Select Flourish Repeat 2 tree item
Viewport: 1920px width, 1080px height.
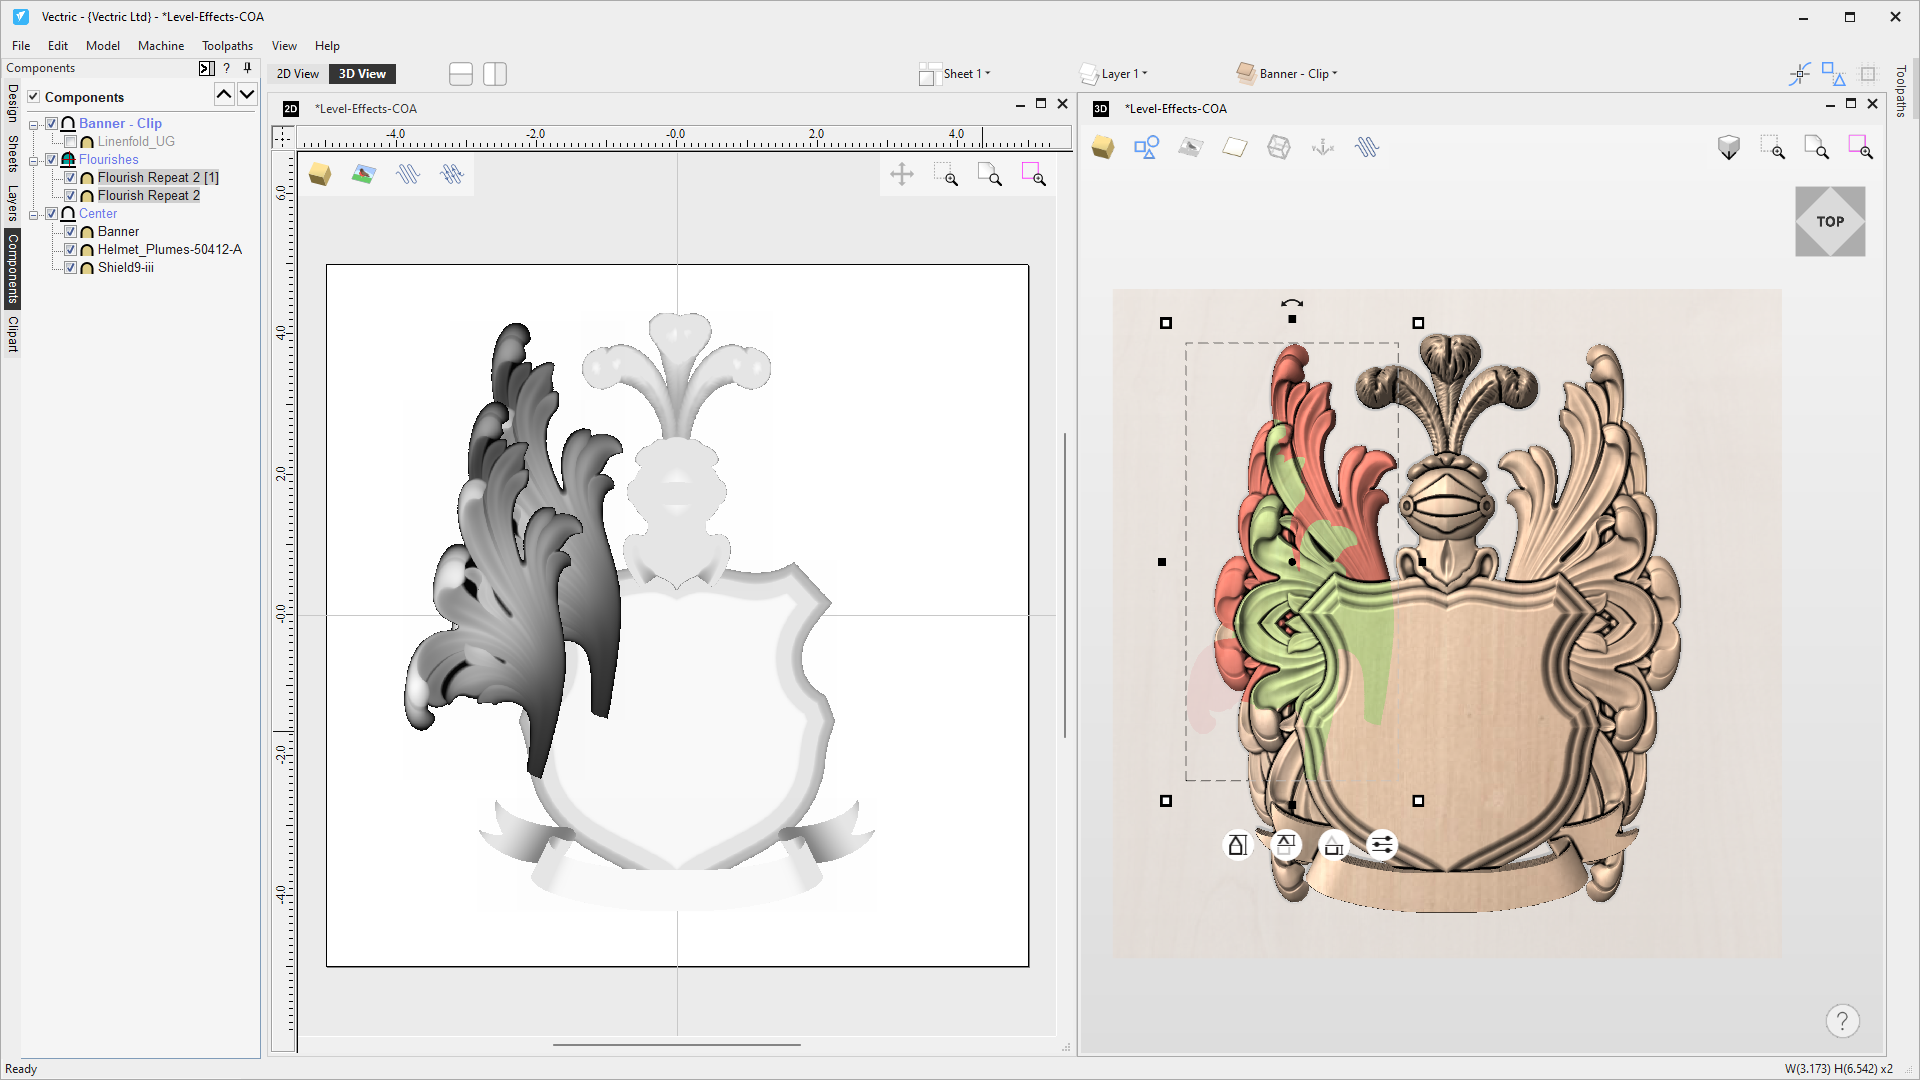[x=149, y=195]
